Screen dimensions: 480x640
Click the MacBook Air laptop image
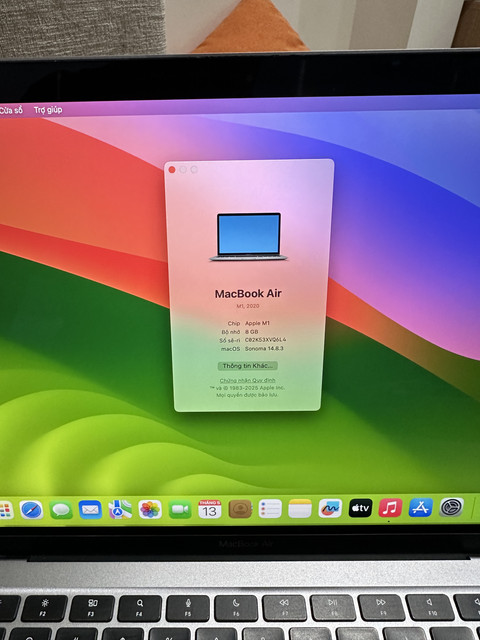pyautogui.click(x=249, y=237)
